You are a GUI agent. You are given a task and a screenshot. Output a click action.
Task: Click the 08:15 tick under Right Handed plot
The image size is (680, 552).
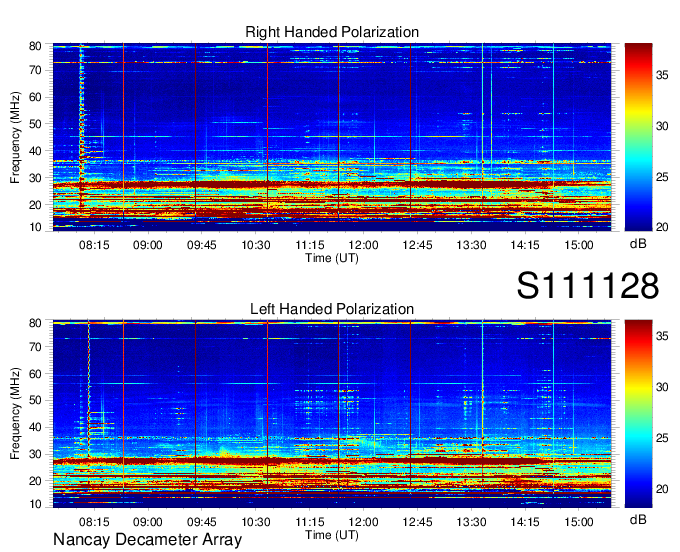[94, 245]
